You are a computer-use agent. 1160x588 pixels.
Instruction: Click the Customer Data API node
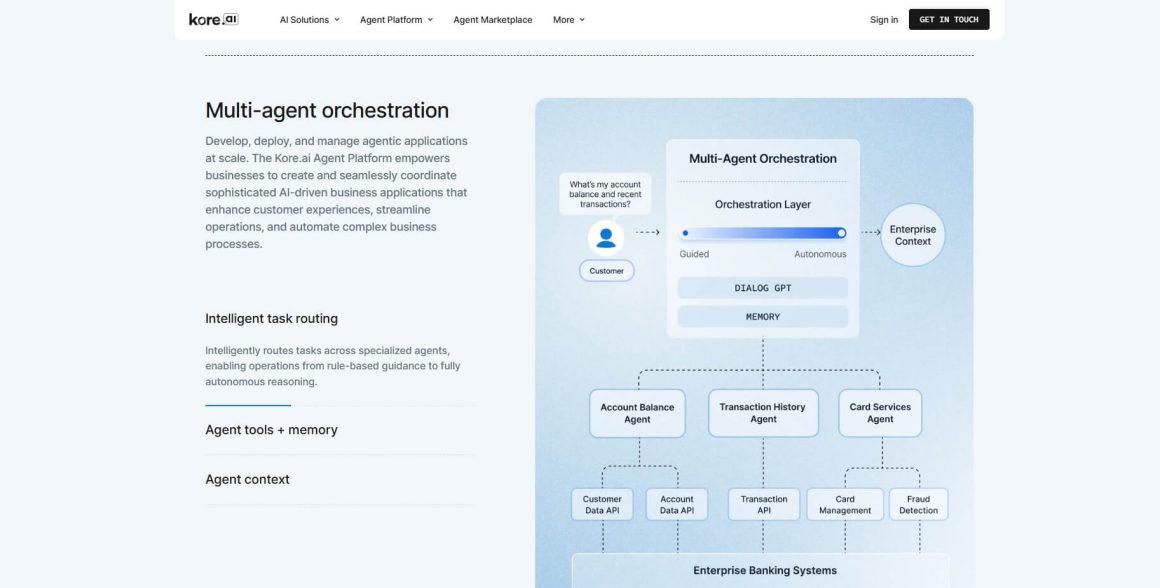pyautogui.click(x=602, y=505)
